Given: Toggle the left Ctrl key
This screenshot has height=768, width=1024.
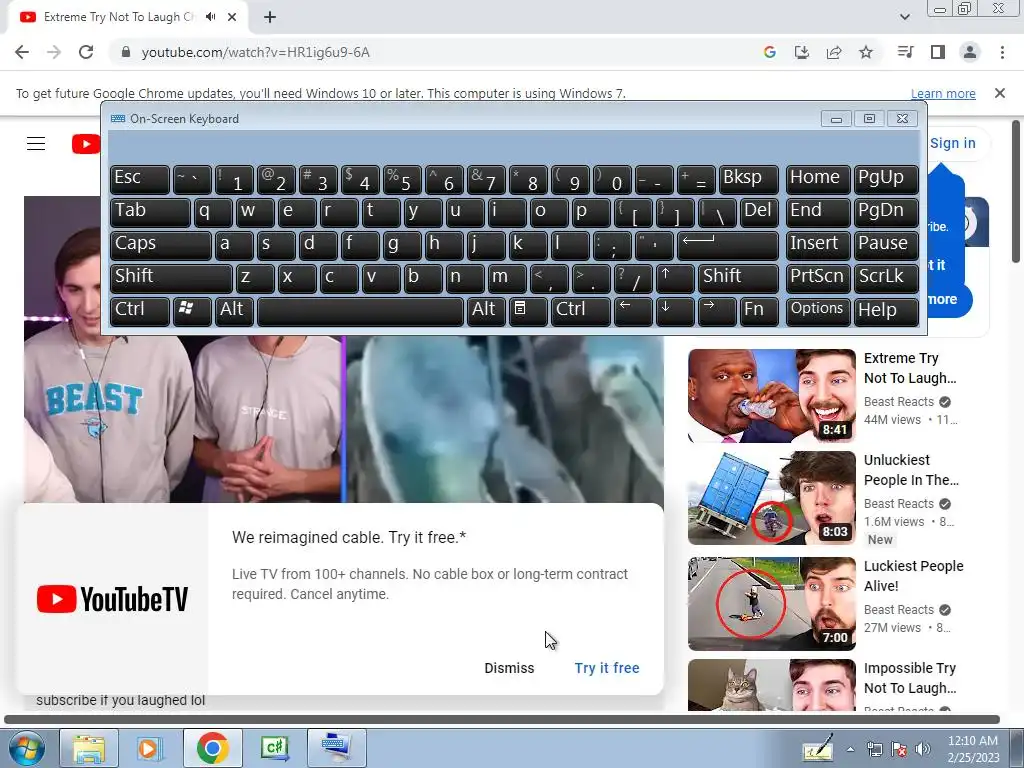Looking at the screenshot, I should (x=140, y=311).
